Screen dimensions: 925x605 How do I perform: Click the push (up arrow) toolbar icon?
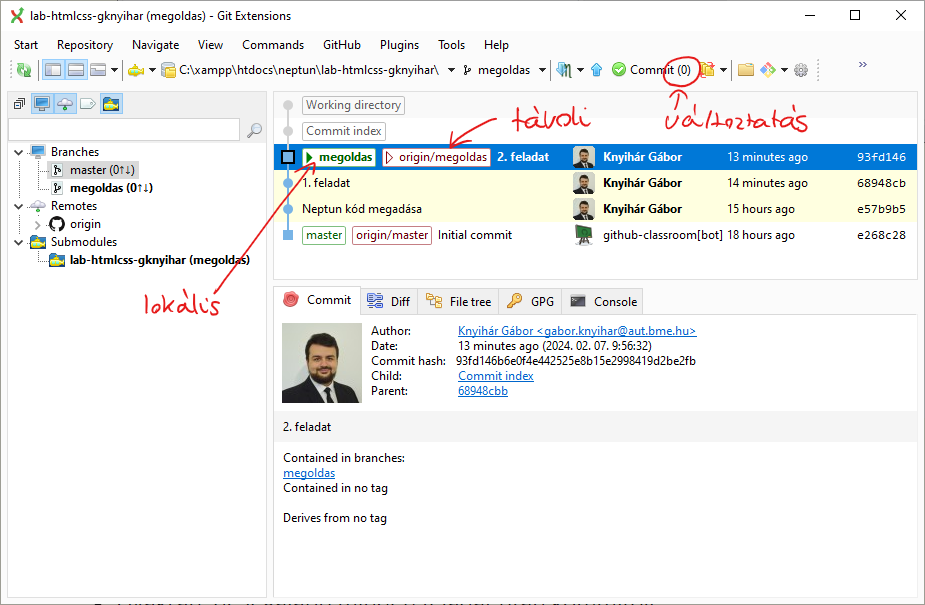coord(597,70)
